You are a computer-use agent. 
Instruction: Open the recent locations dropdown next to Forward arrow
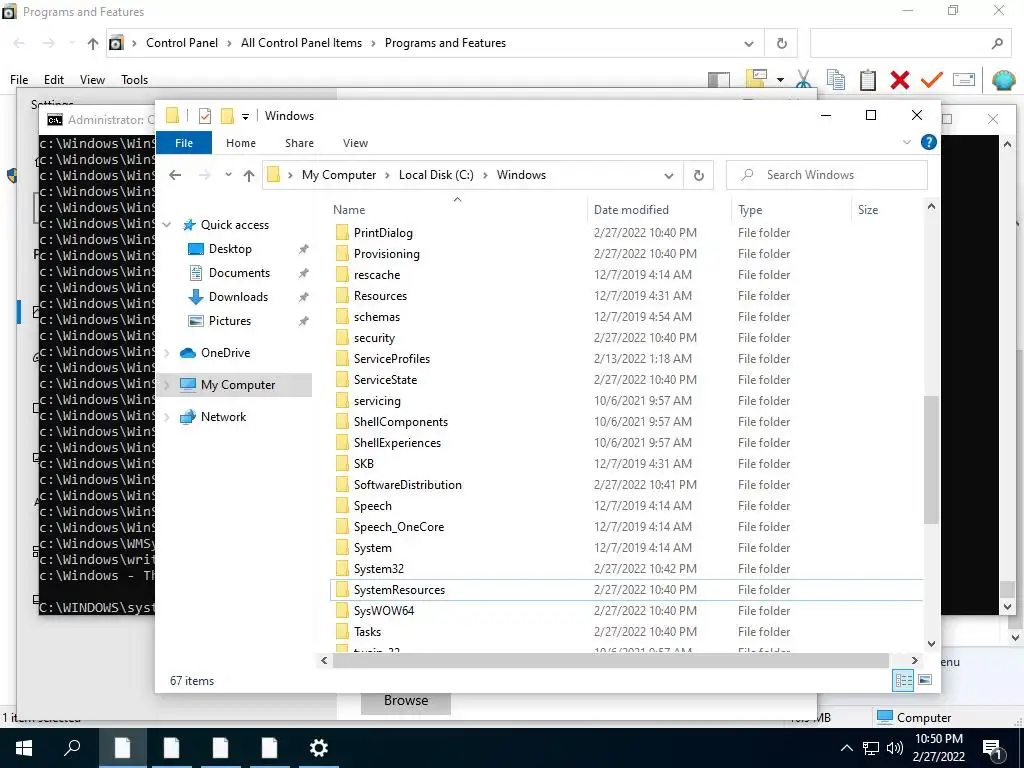pyautogui.click(x=228, y=175)
